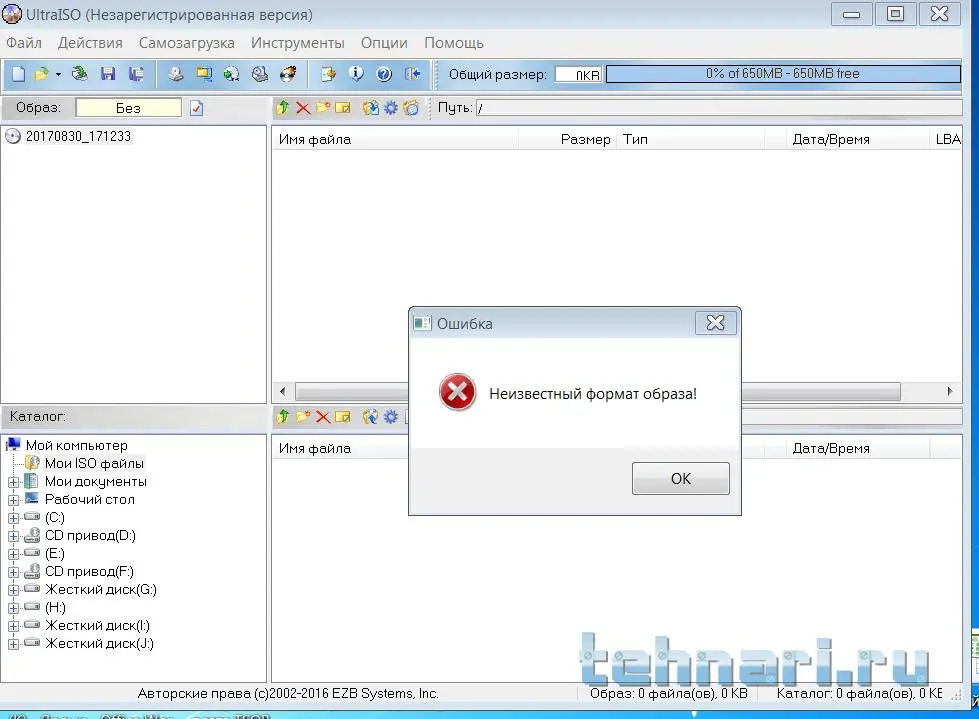Click the Burn CD/DVD image icon

pyautogui.click(x=288, y=74)
